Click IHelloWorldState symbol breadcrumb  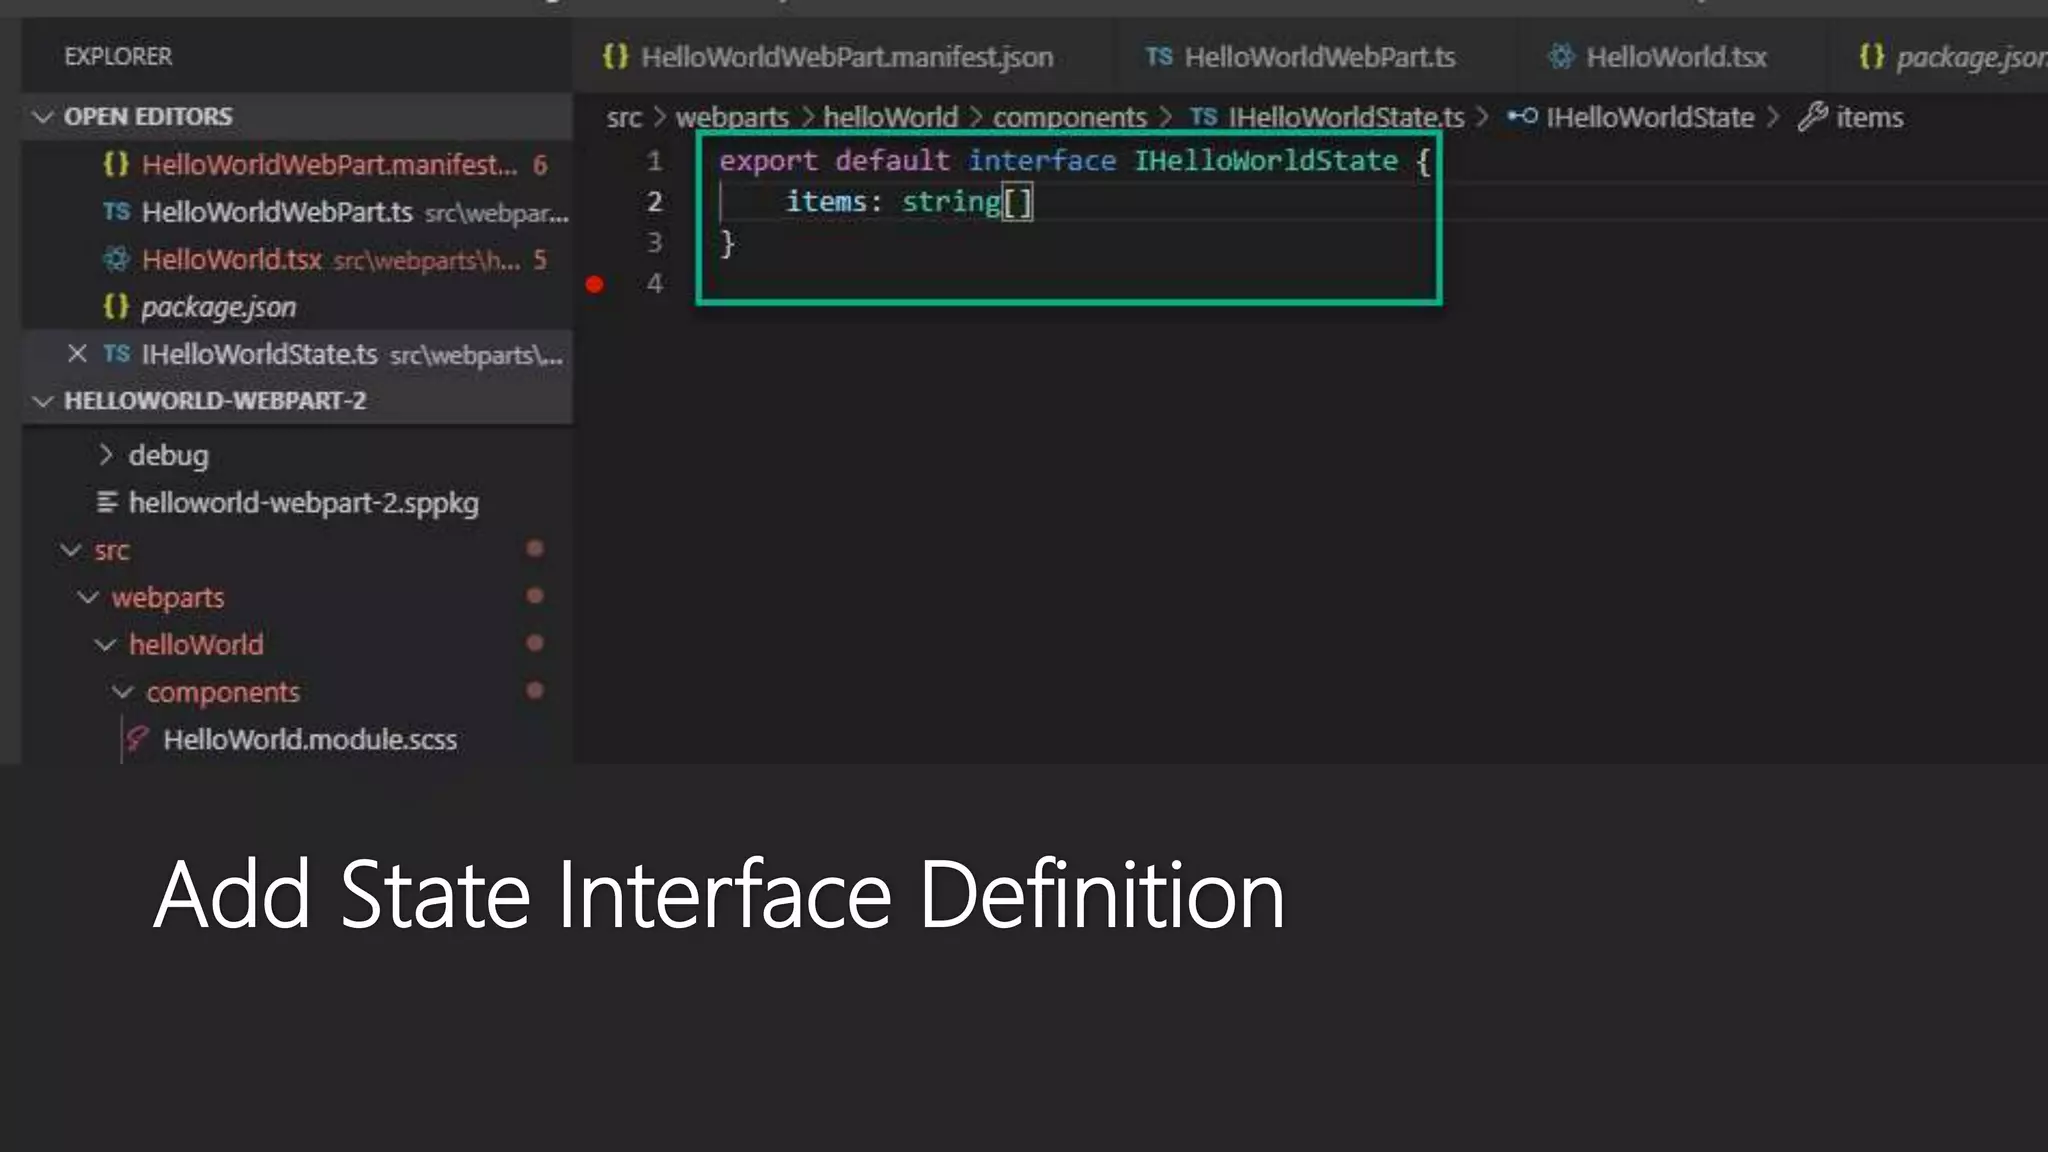(x=1650, y=117)
